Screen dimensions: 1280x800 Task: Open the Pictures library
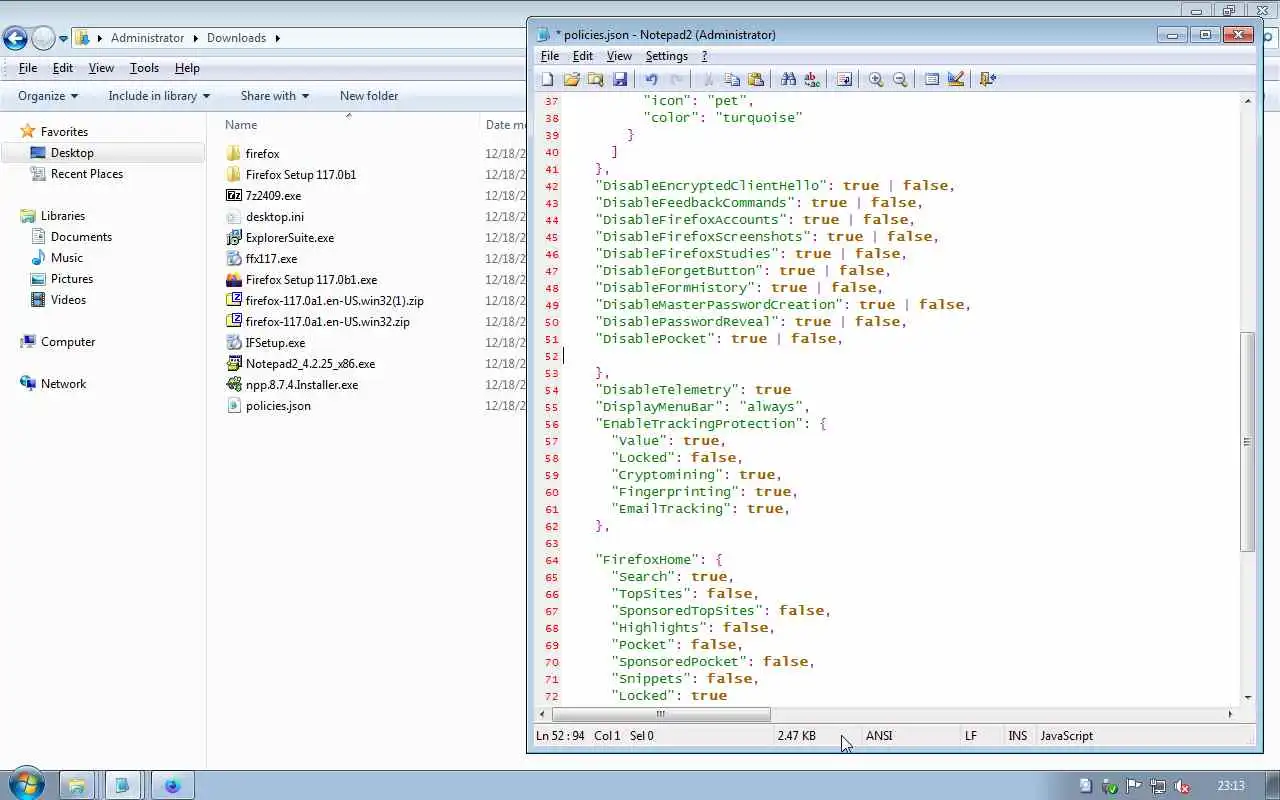coord(72,279)
